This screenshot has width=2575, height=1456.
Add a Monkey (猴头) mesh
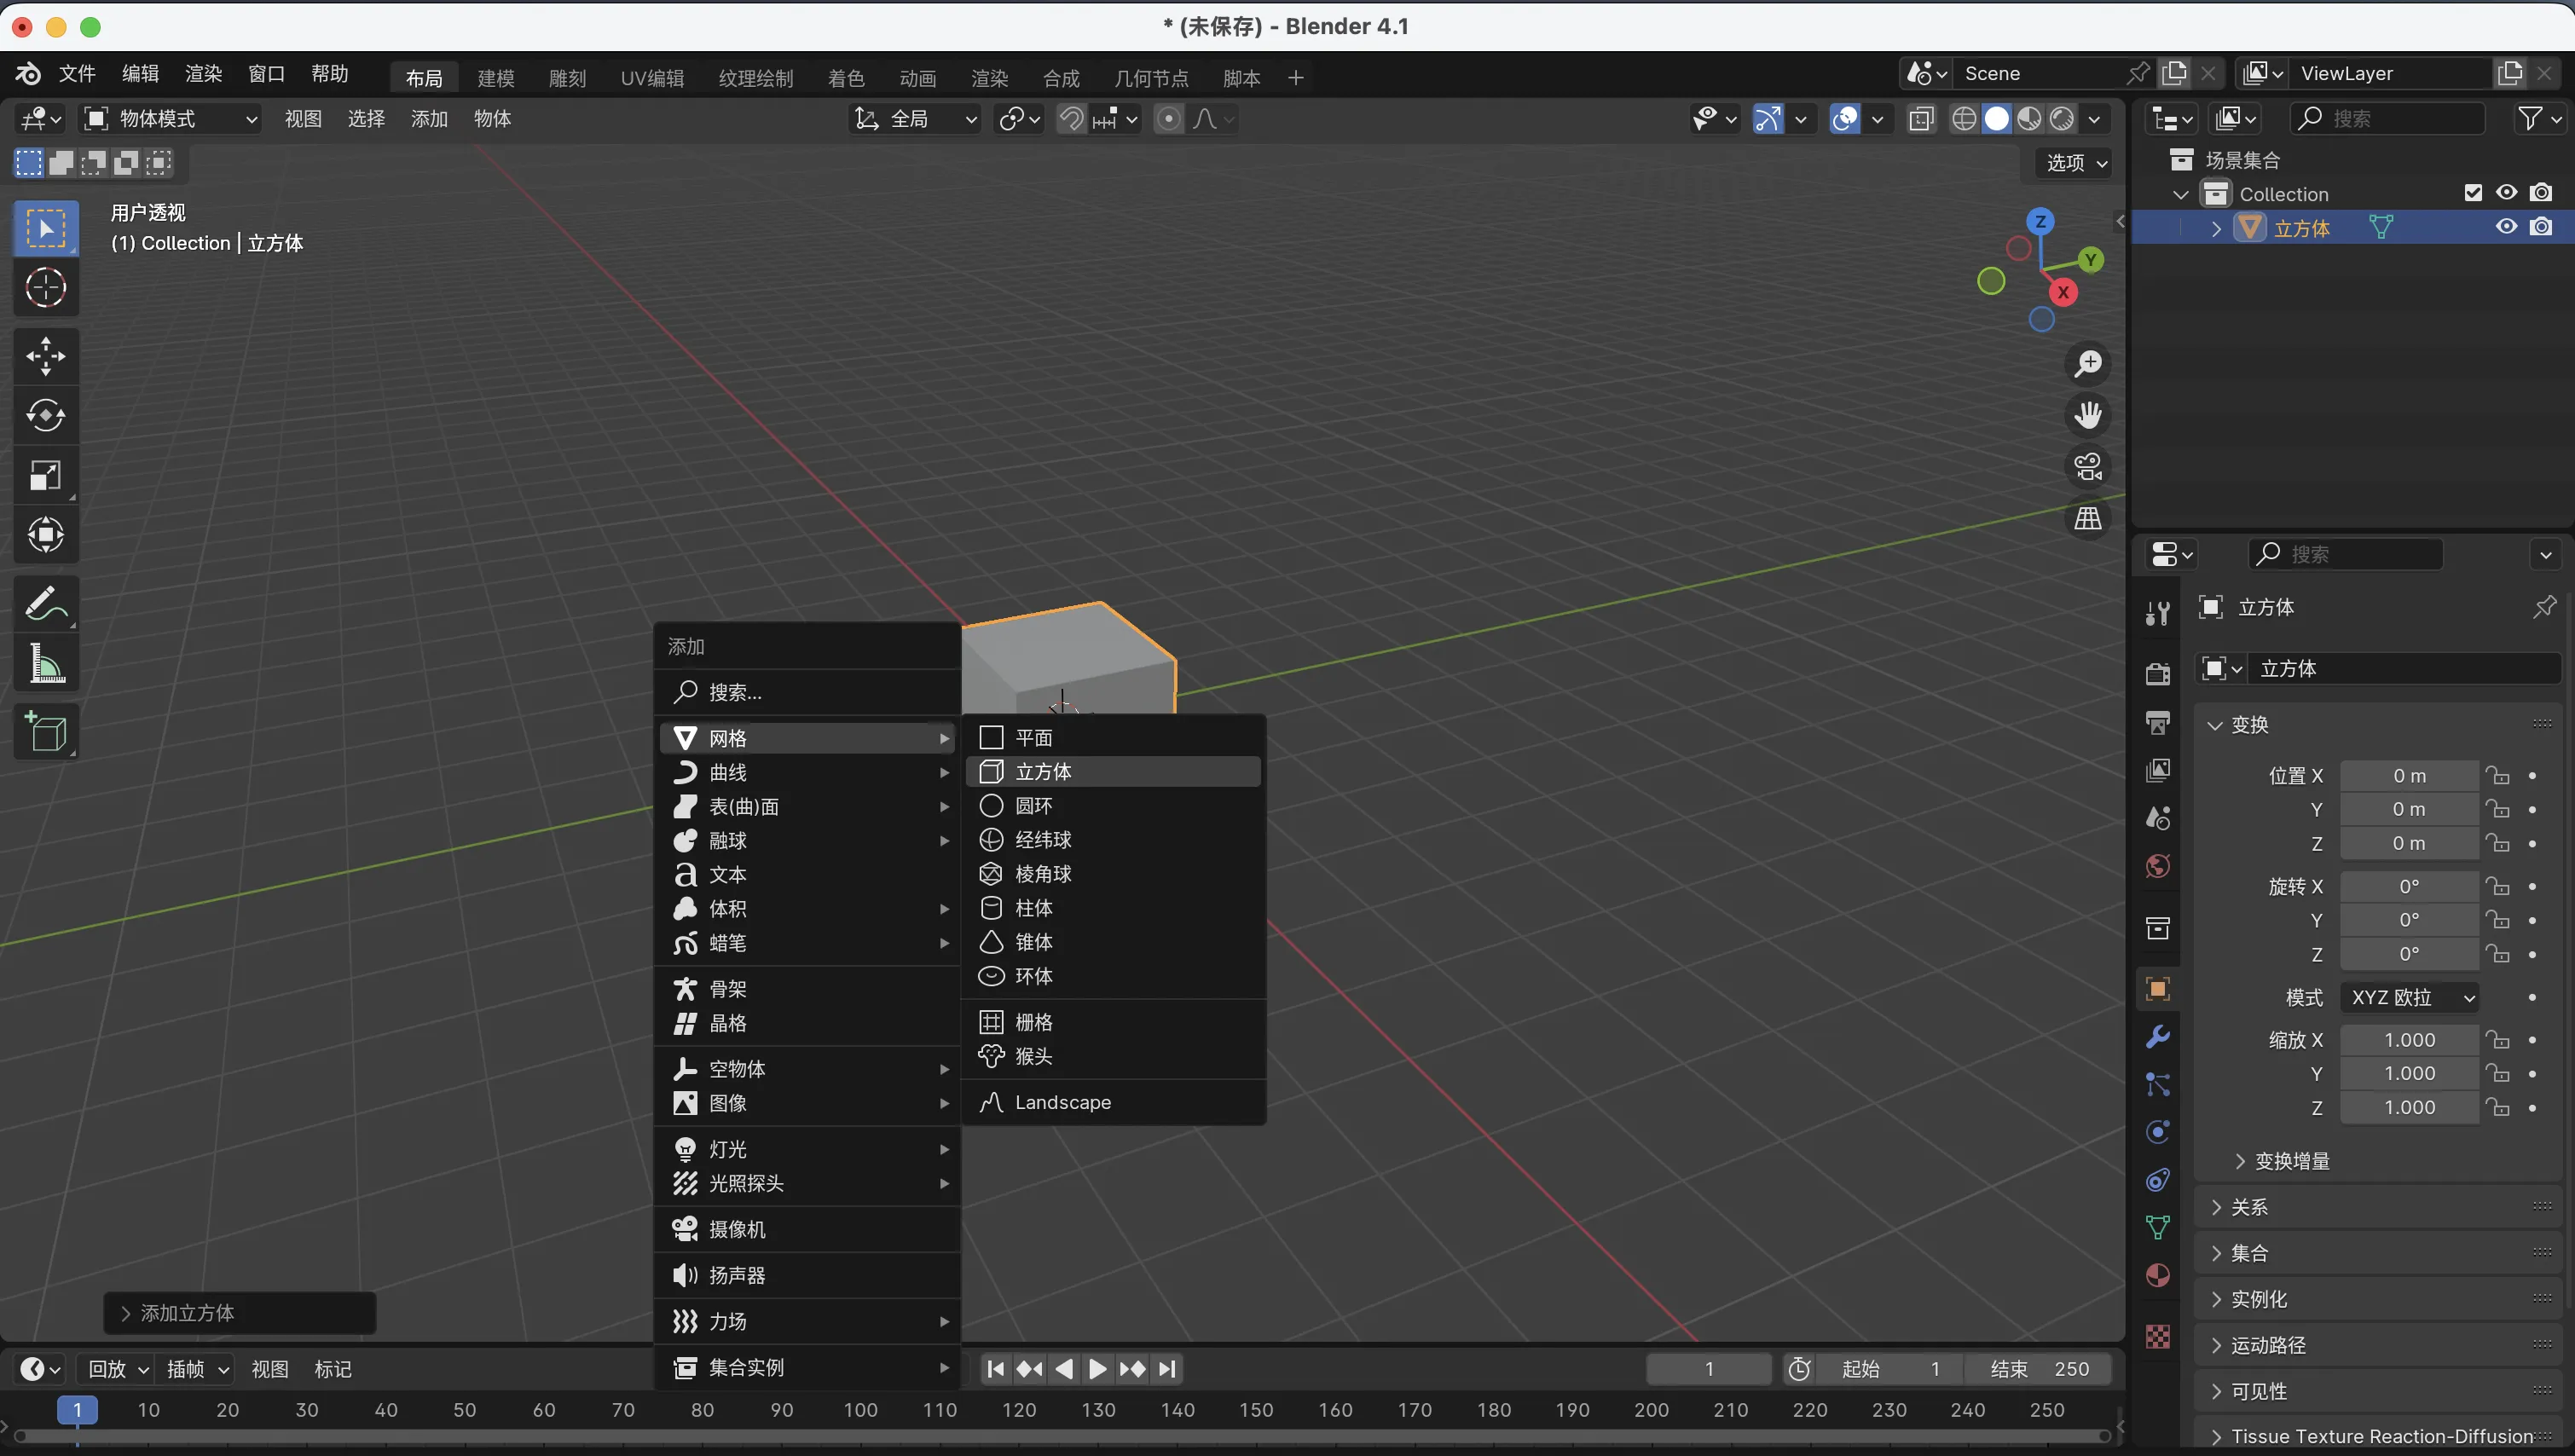[x=1033, y=1056]
